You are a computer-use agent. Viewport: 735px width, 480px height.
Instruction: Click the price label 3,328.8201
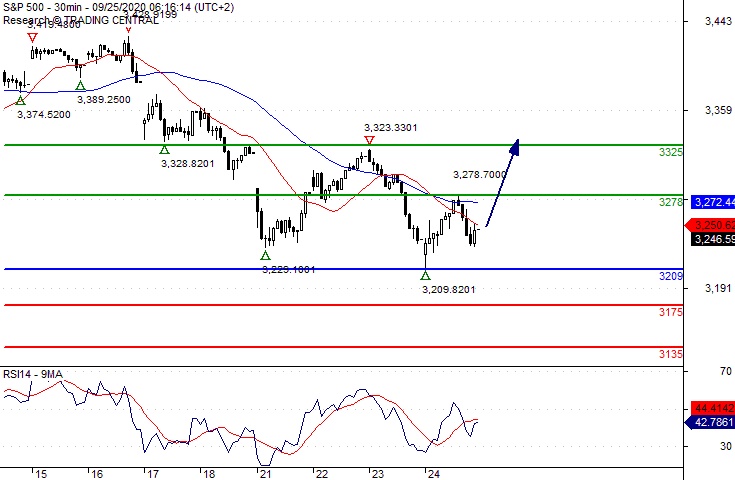188,164
